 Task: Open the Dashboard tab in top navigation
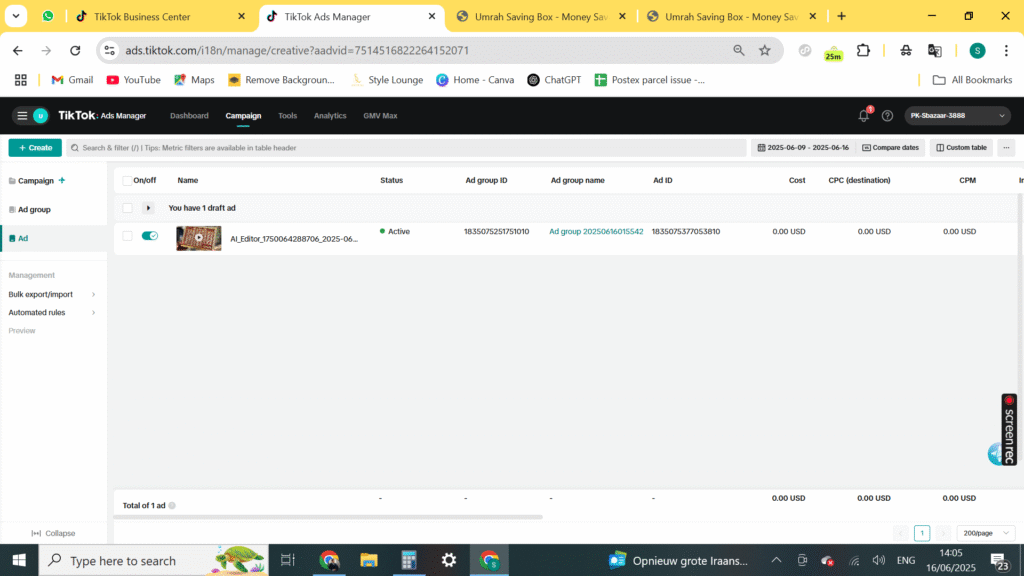(189, 116)
